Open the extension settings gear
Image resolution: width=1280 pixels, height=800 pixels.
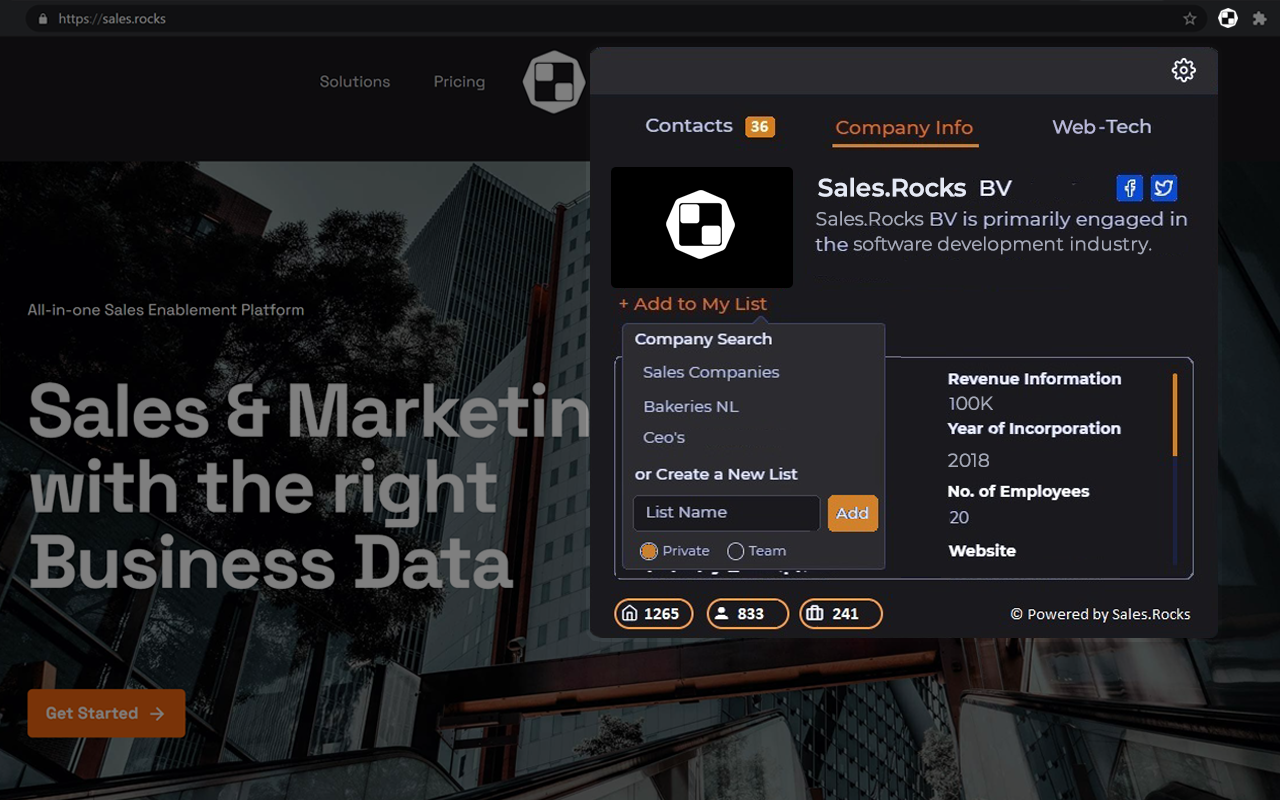coord(1183,70)
